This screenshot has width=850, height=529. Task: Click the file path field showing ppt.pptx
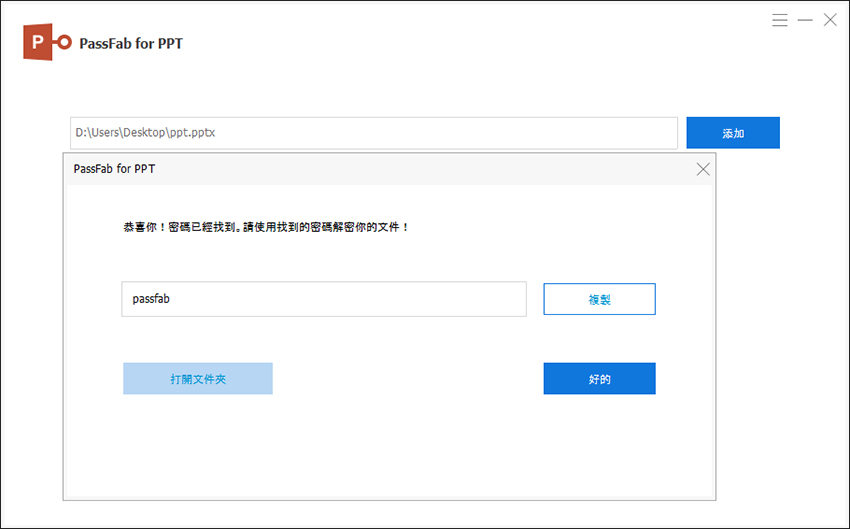[x=374, y=133]
